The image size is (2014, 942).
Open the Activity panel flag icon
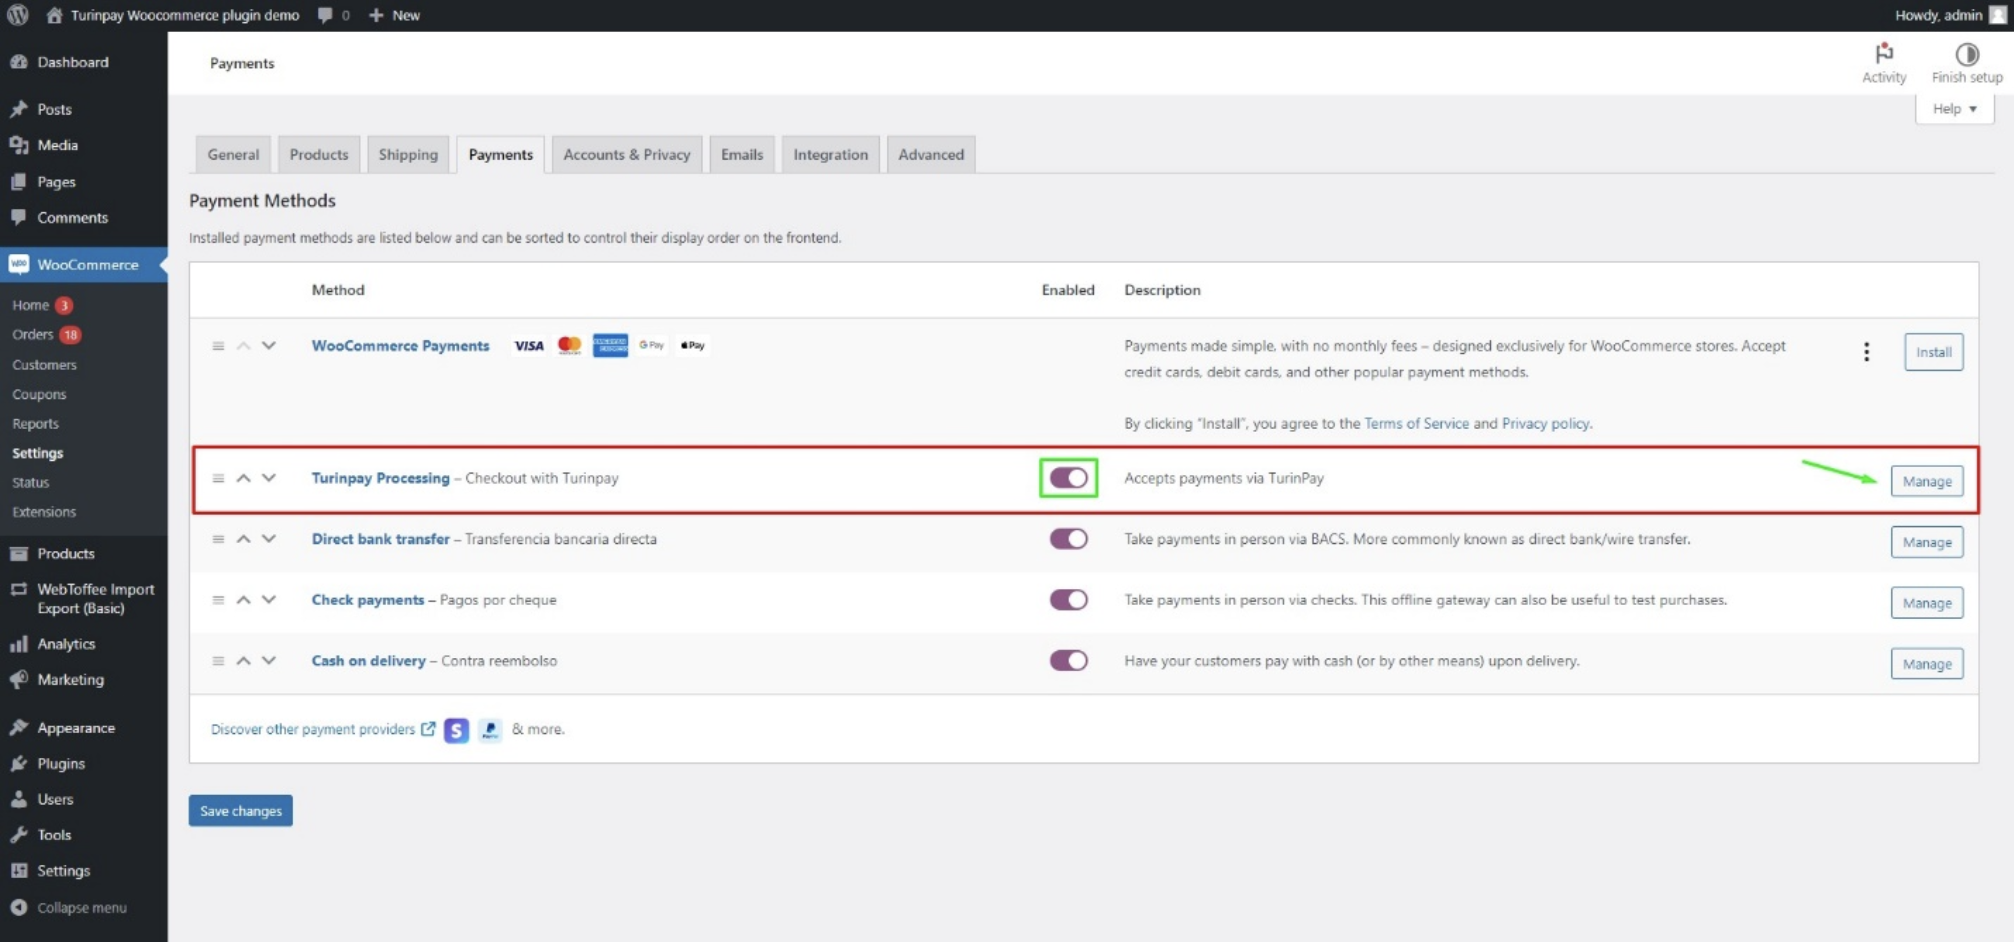(1883, 54)
